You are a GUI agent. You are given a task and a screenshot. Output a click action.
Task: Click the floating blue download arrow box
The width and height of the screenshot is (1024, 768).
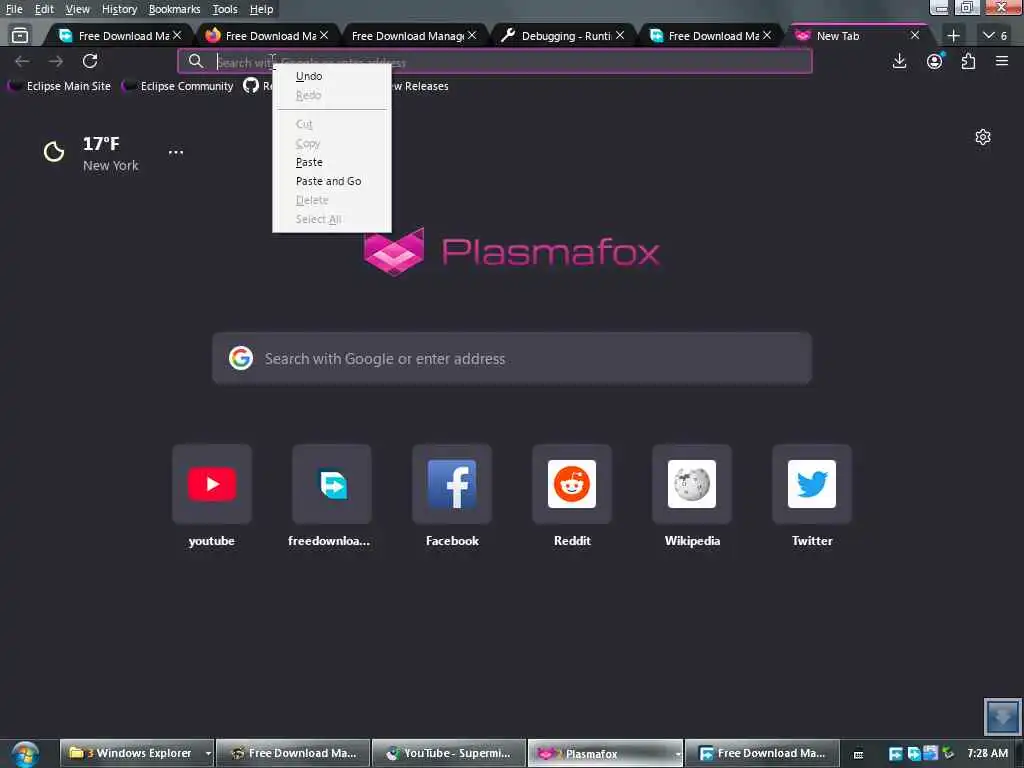(1002, 716)
